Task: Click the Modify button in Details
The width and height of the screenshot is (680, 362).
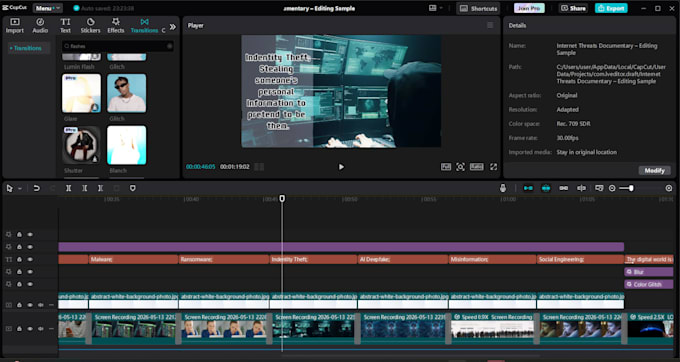Action: pos(654,170)
